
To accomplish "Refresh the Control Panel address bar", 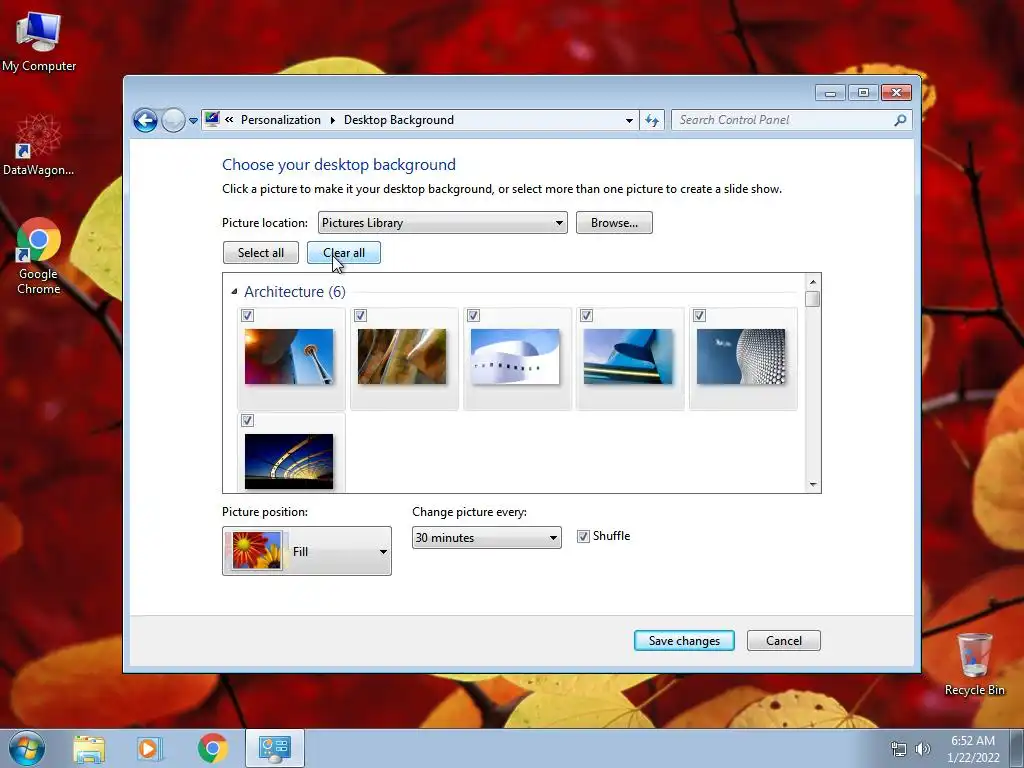I will pos(652,120).
